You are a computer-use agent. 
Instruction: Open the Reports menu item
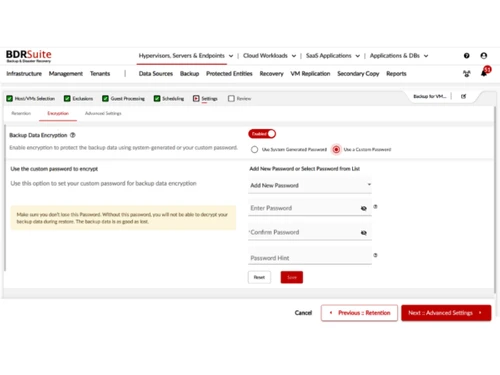pyautogui.click(x=396, y=74)
